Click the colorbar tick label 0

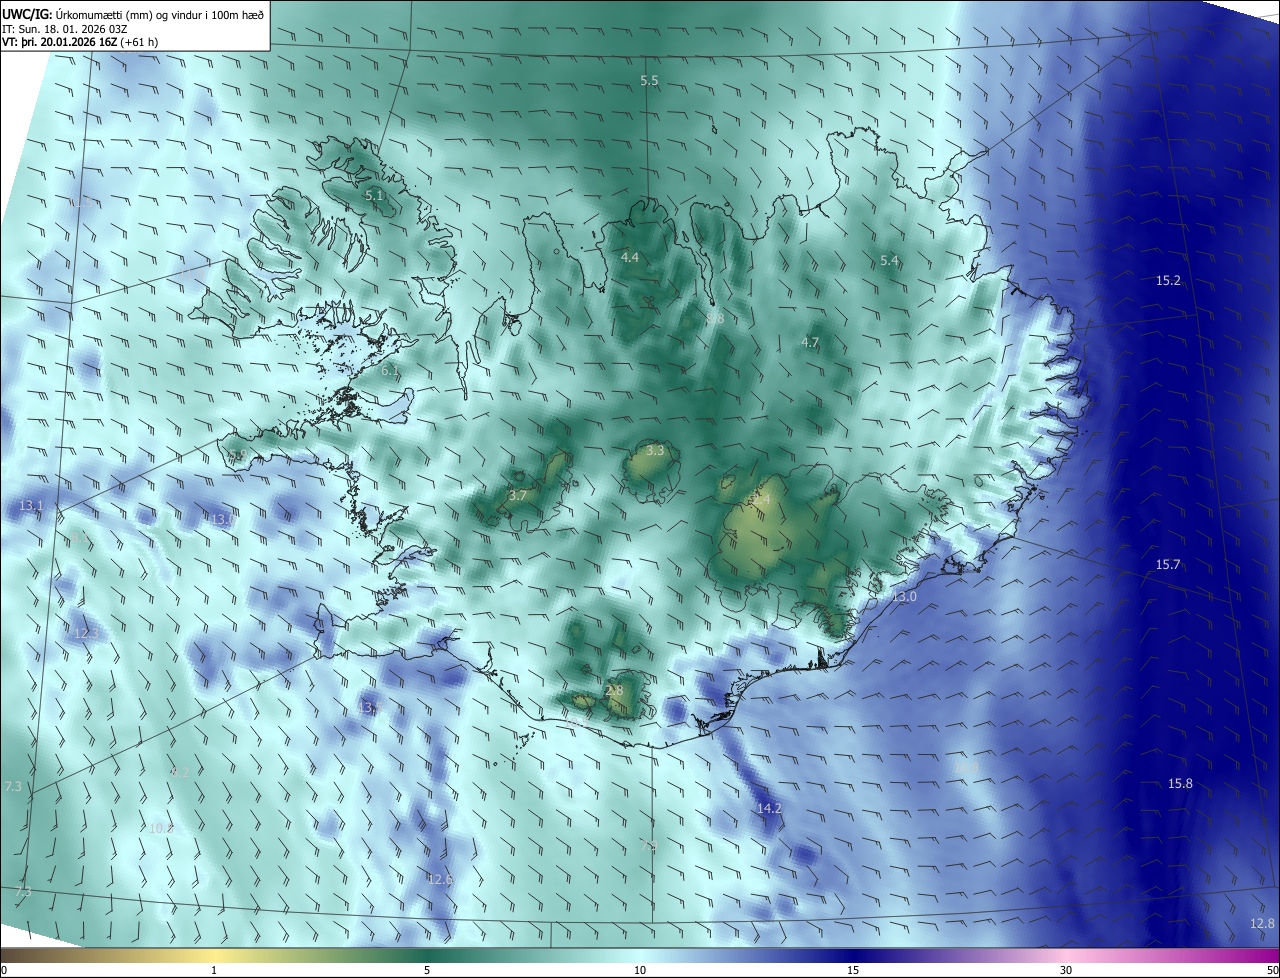[x=4, y=970]
